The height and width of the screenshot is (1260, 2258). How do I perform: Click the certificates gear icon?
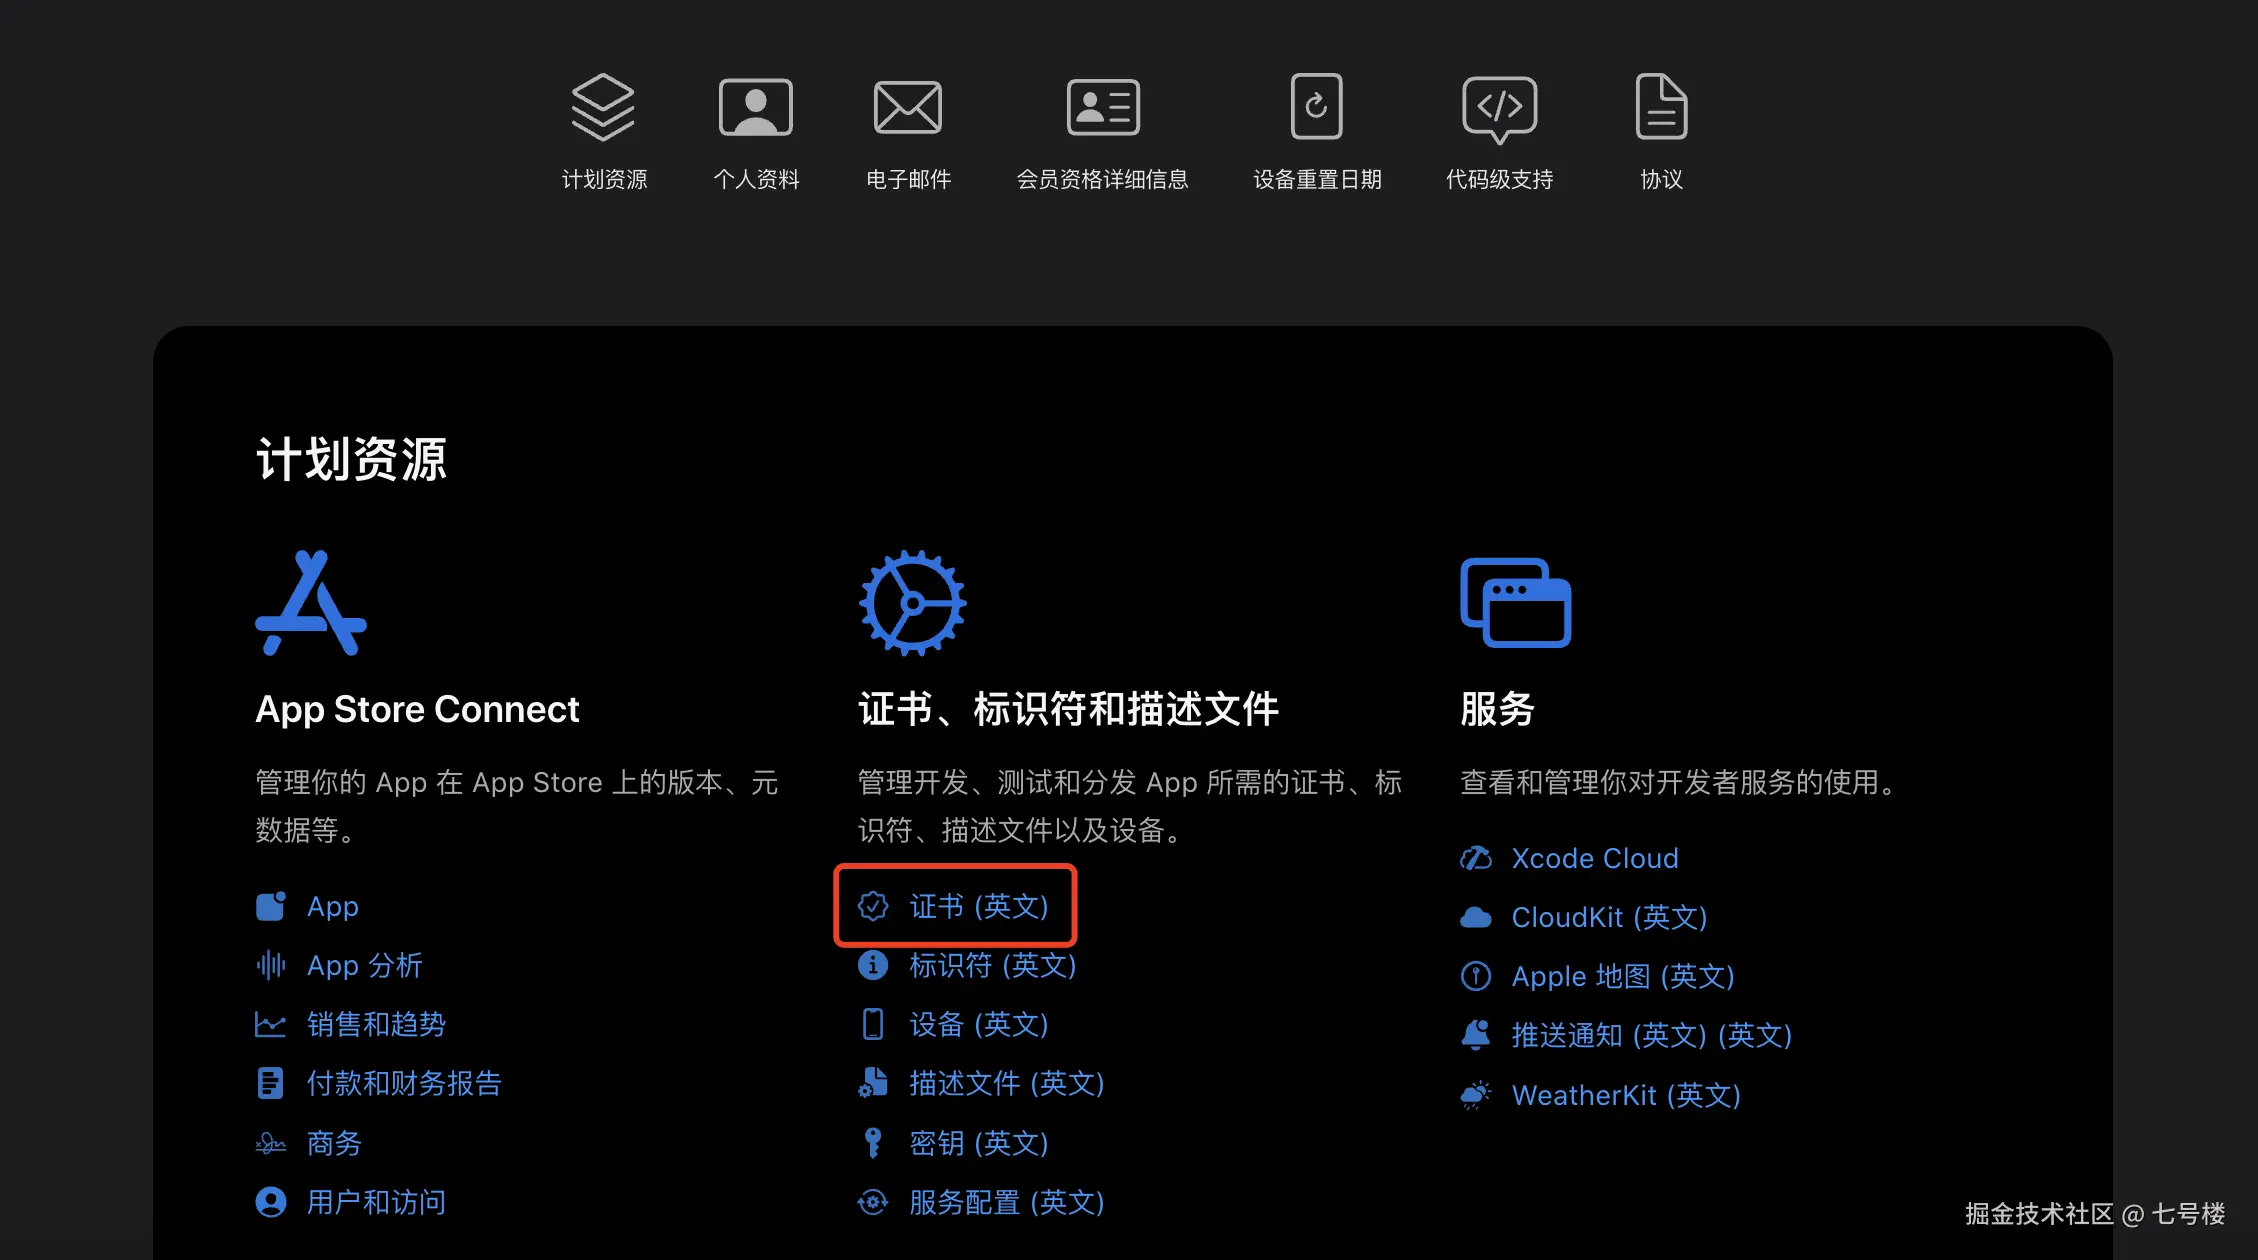tap(912, 603)
